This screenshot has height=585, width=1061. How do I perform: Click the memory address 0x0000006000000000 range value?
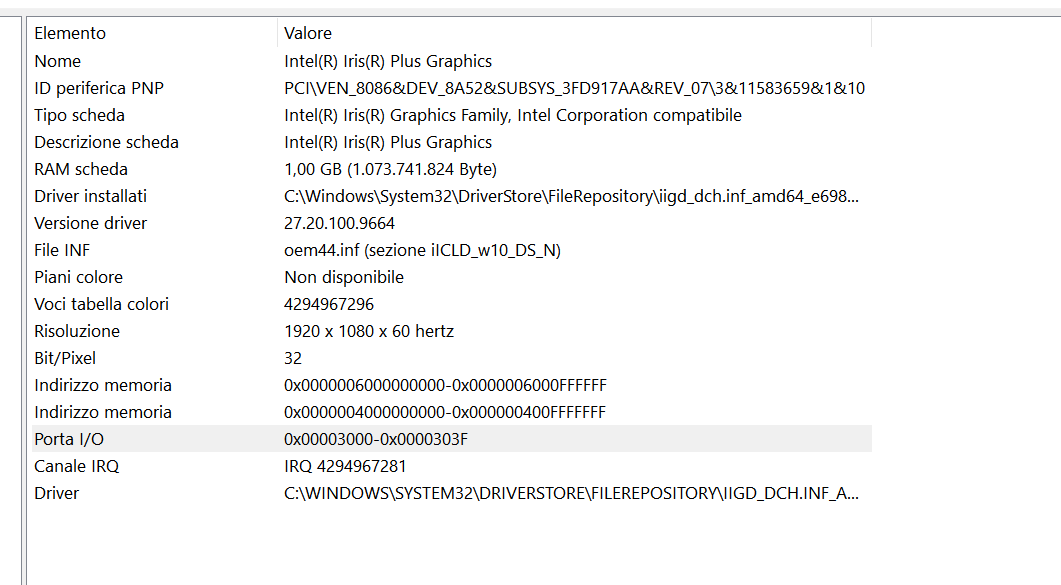tap(445, 385)
